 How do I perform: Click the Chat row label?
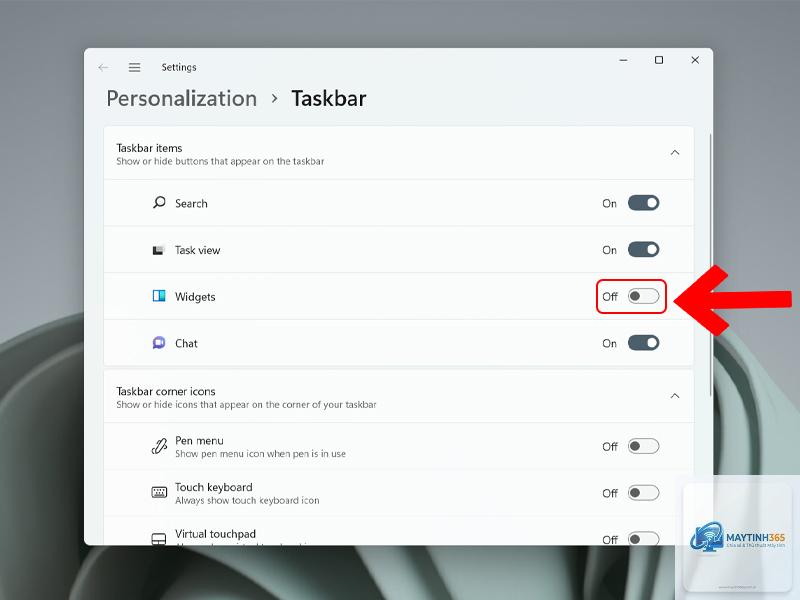click(x=186, y=343)
